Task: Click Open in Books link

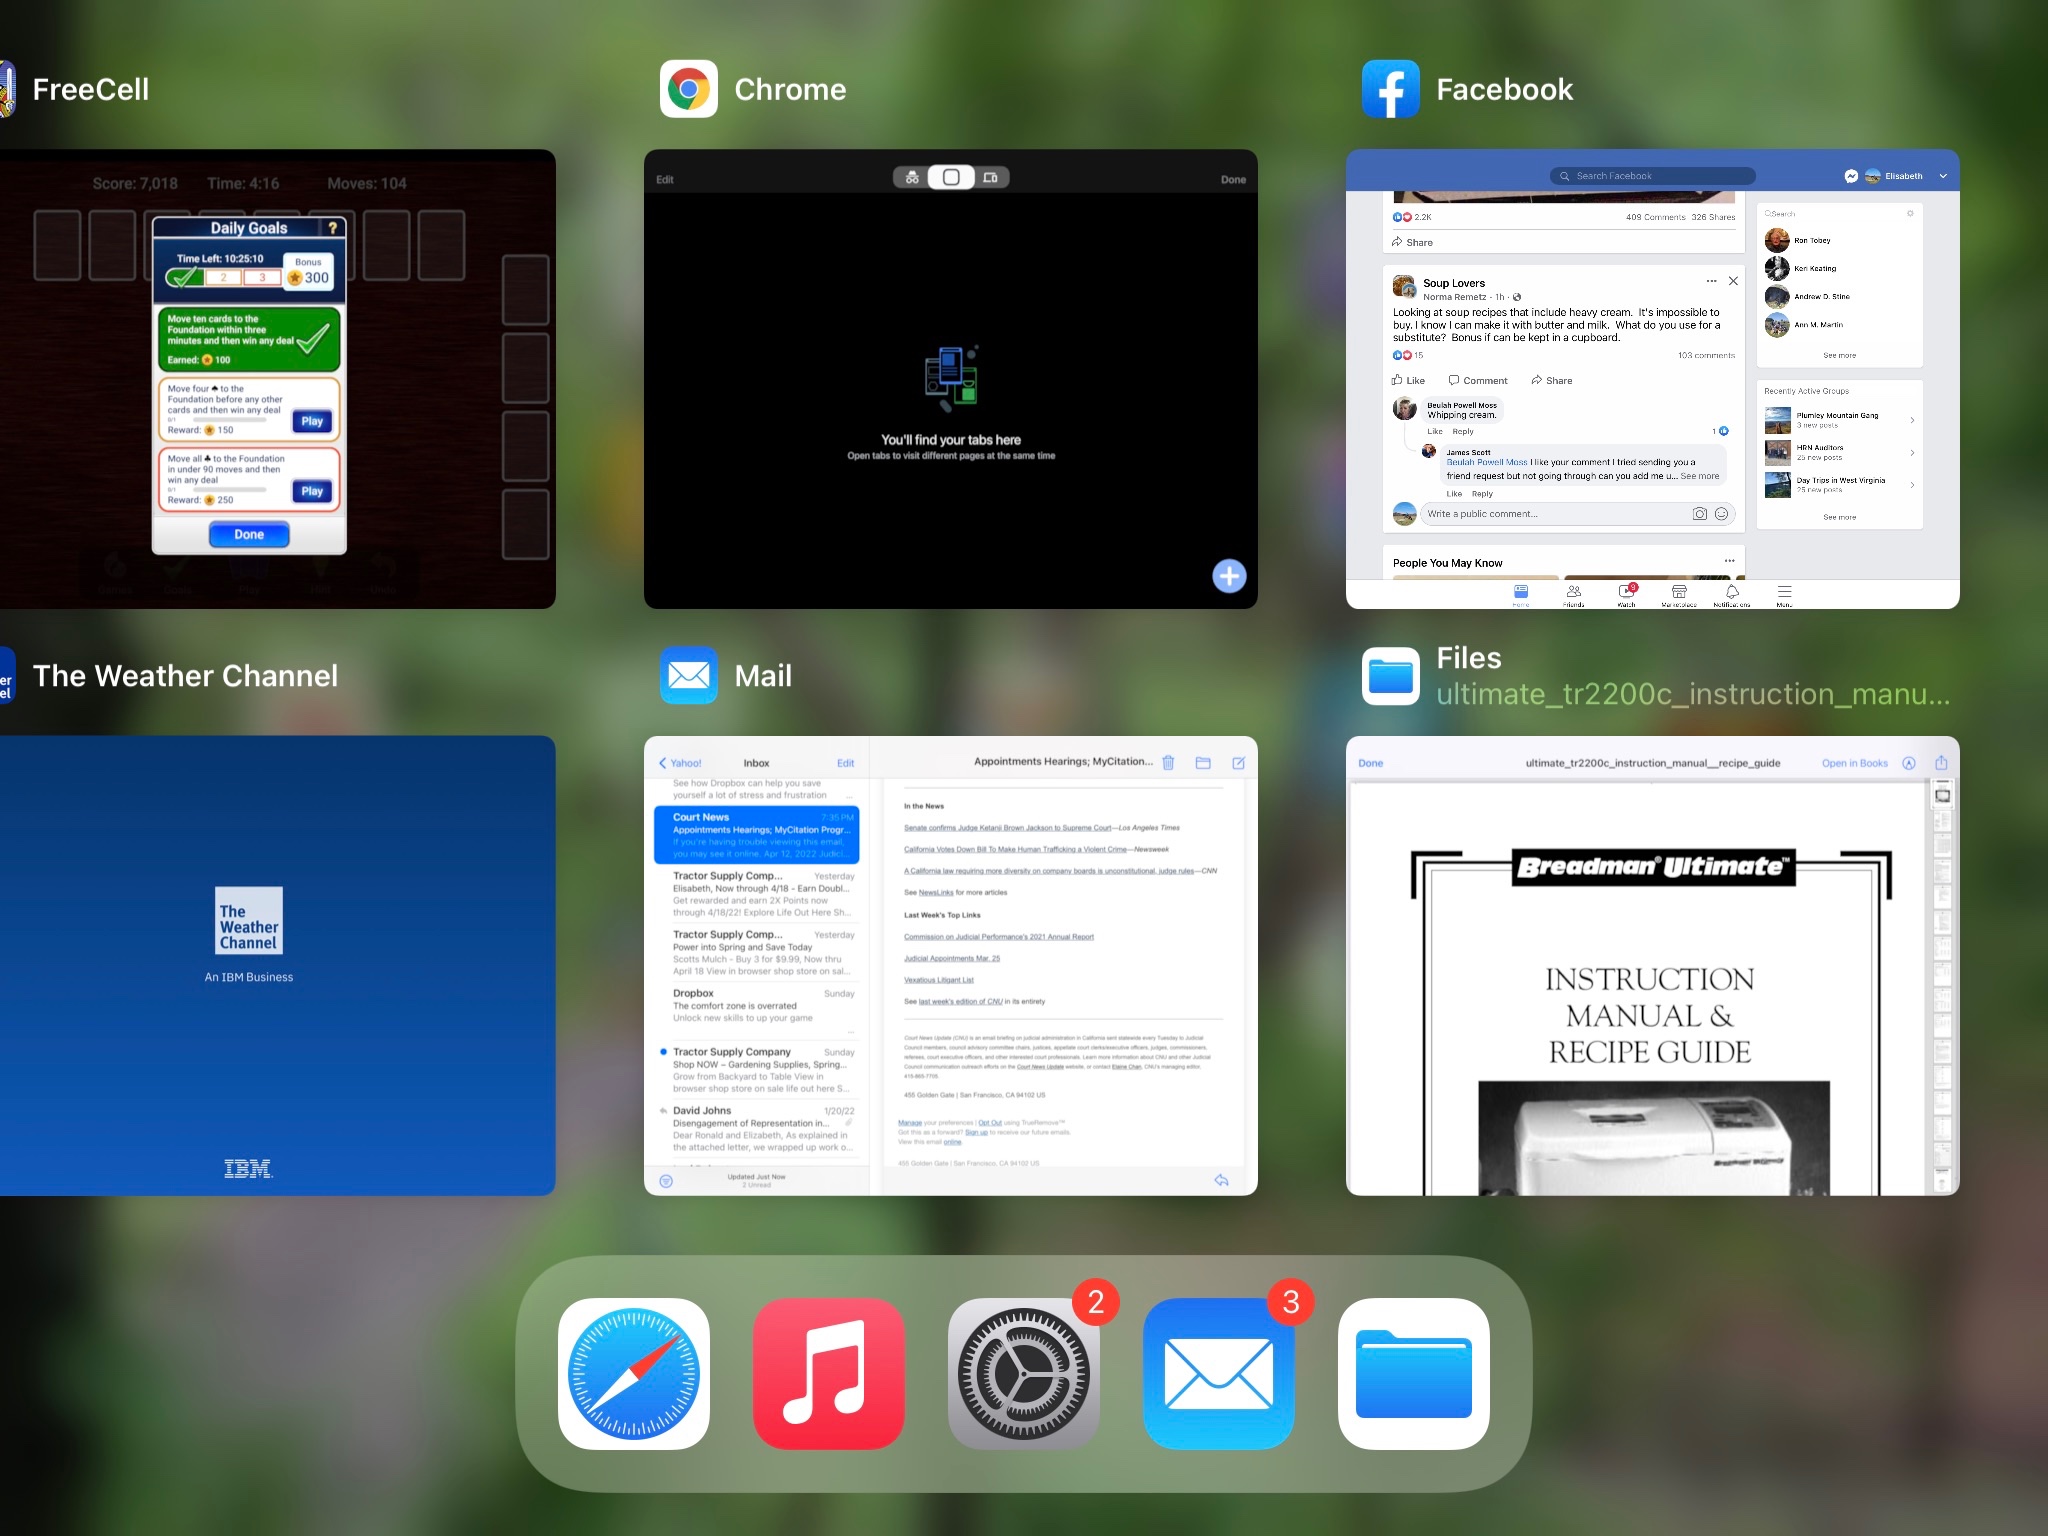Action: (x=1854, y=763)
